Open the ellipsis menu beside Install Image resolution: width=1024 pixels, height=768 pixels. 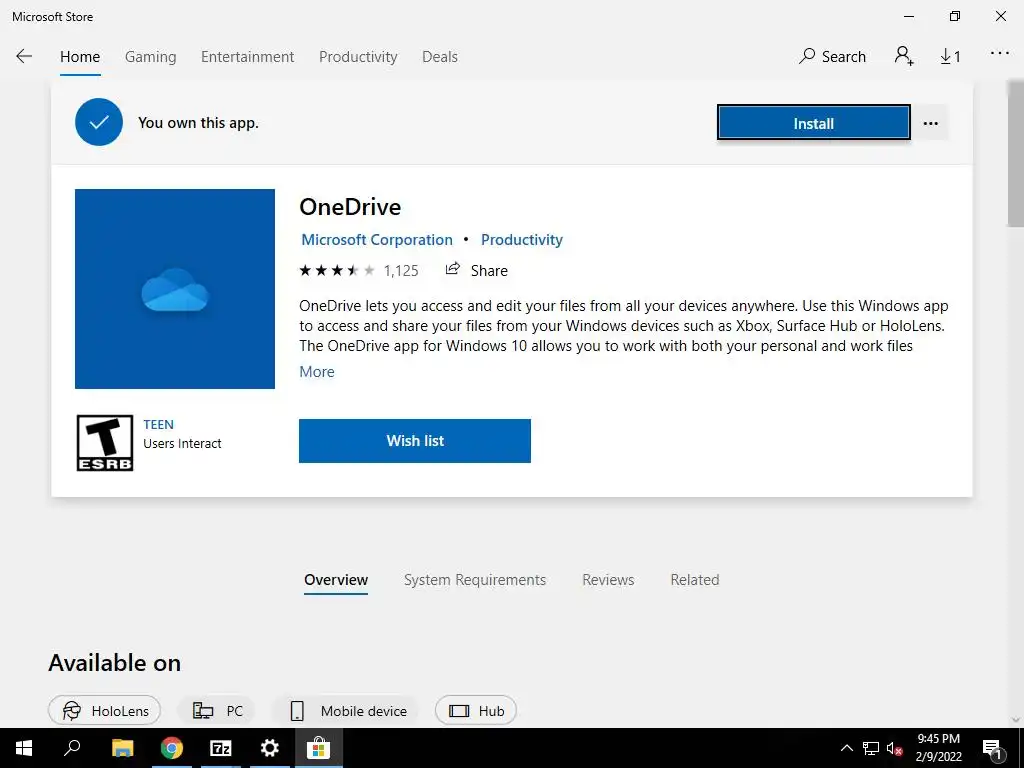click(x=931, y=123)
